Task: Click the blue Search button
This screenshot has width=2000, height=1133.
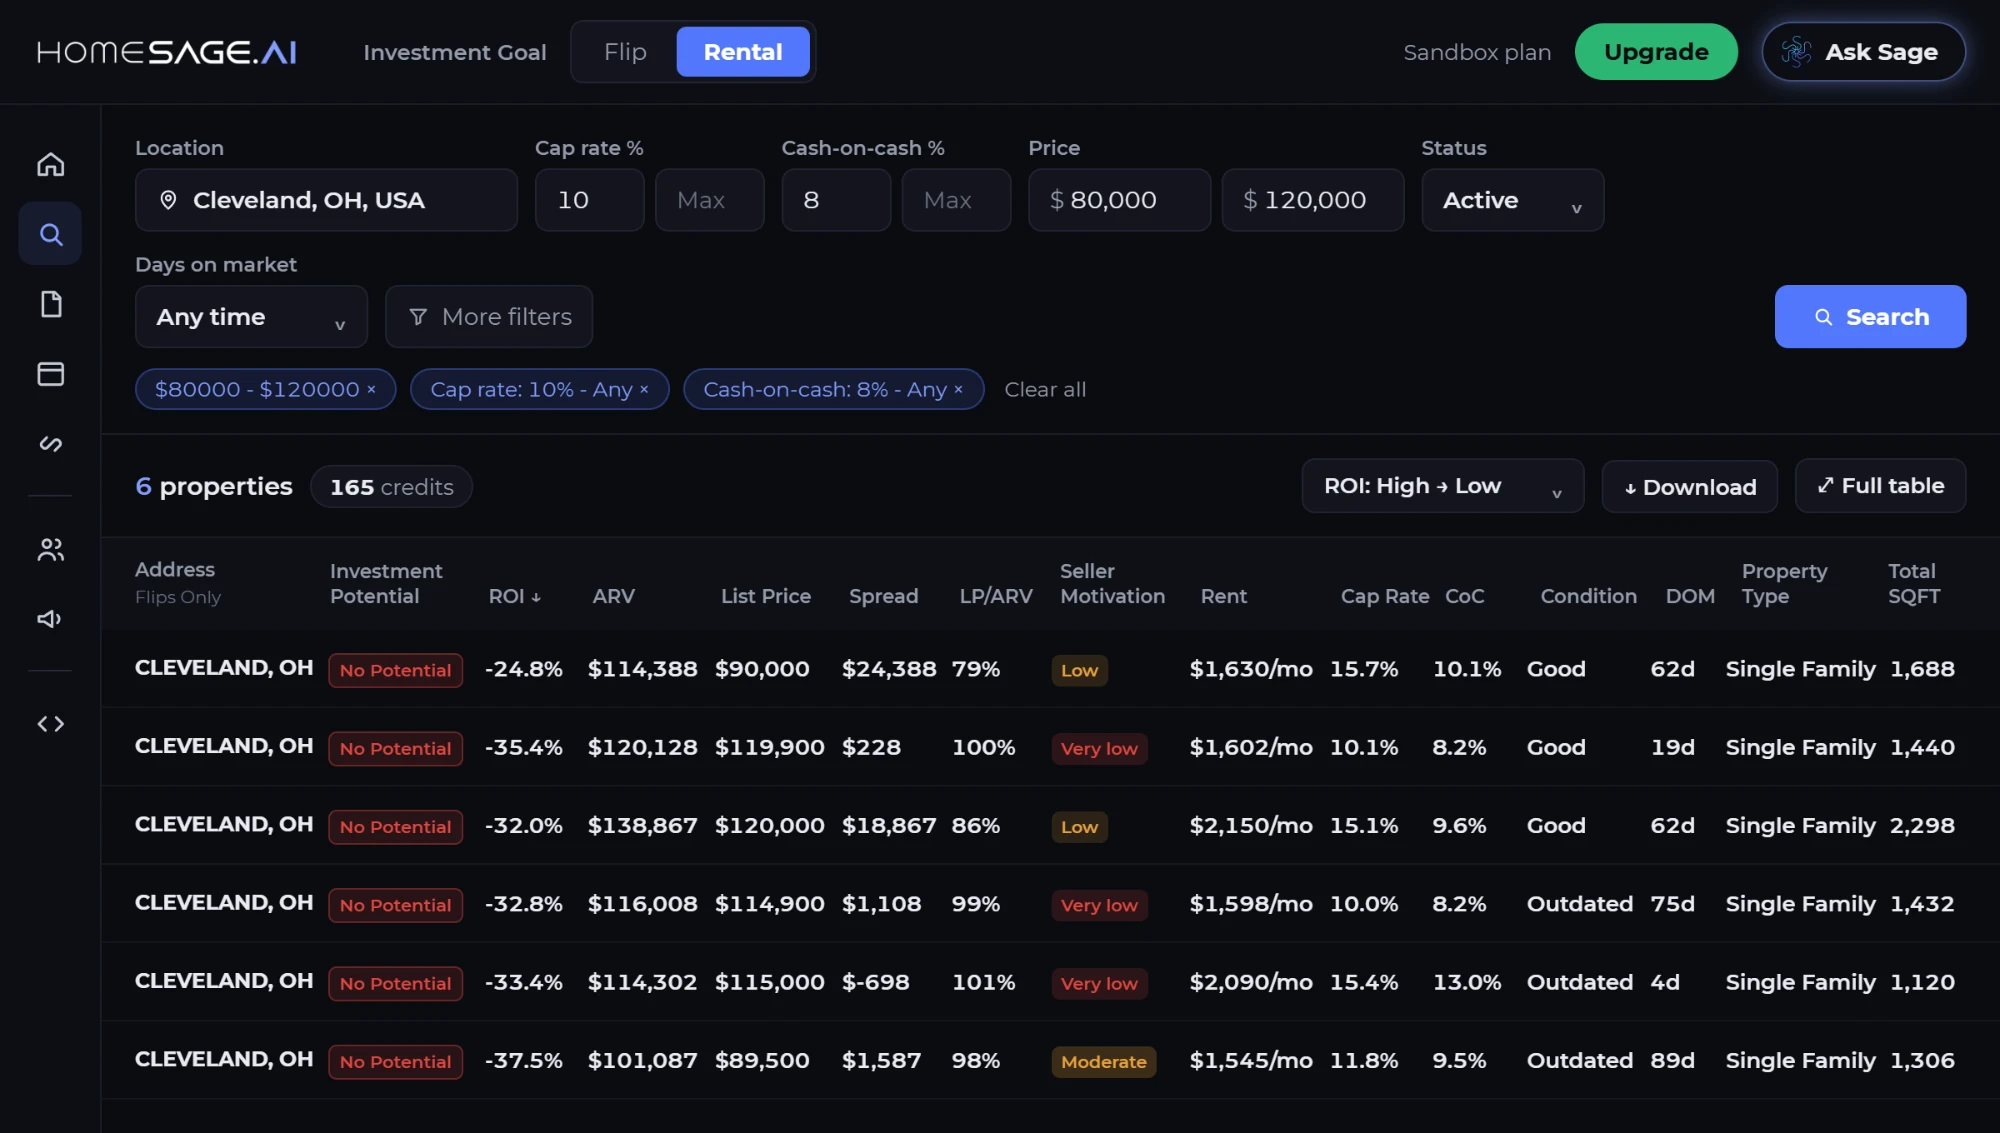Action: (x=1870, y=317)
